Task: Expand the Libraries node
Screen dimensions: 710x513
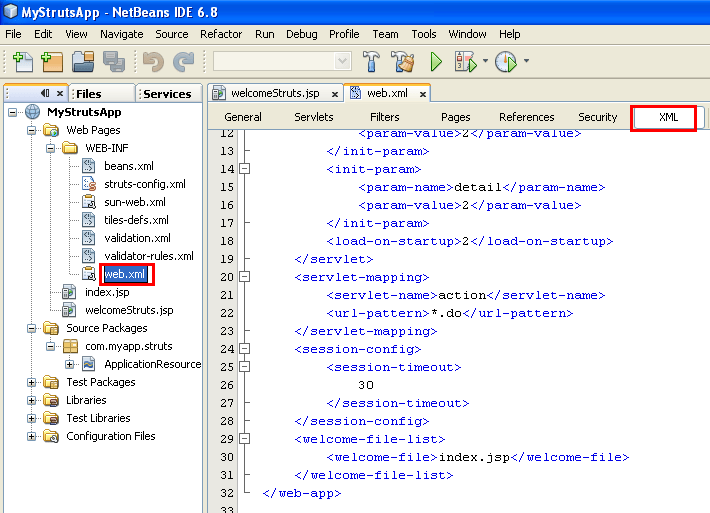Action: (31, 400)
